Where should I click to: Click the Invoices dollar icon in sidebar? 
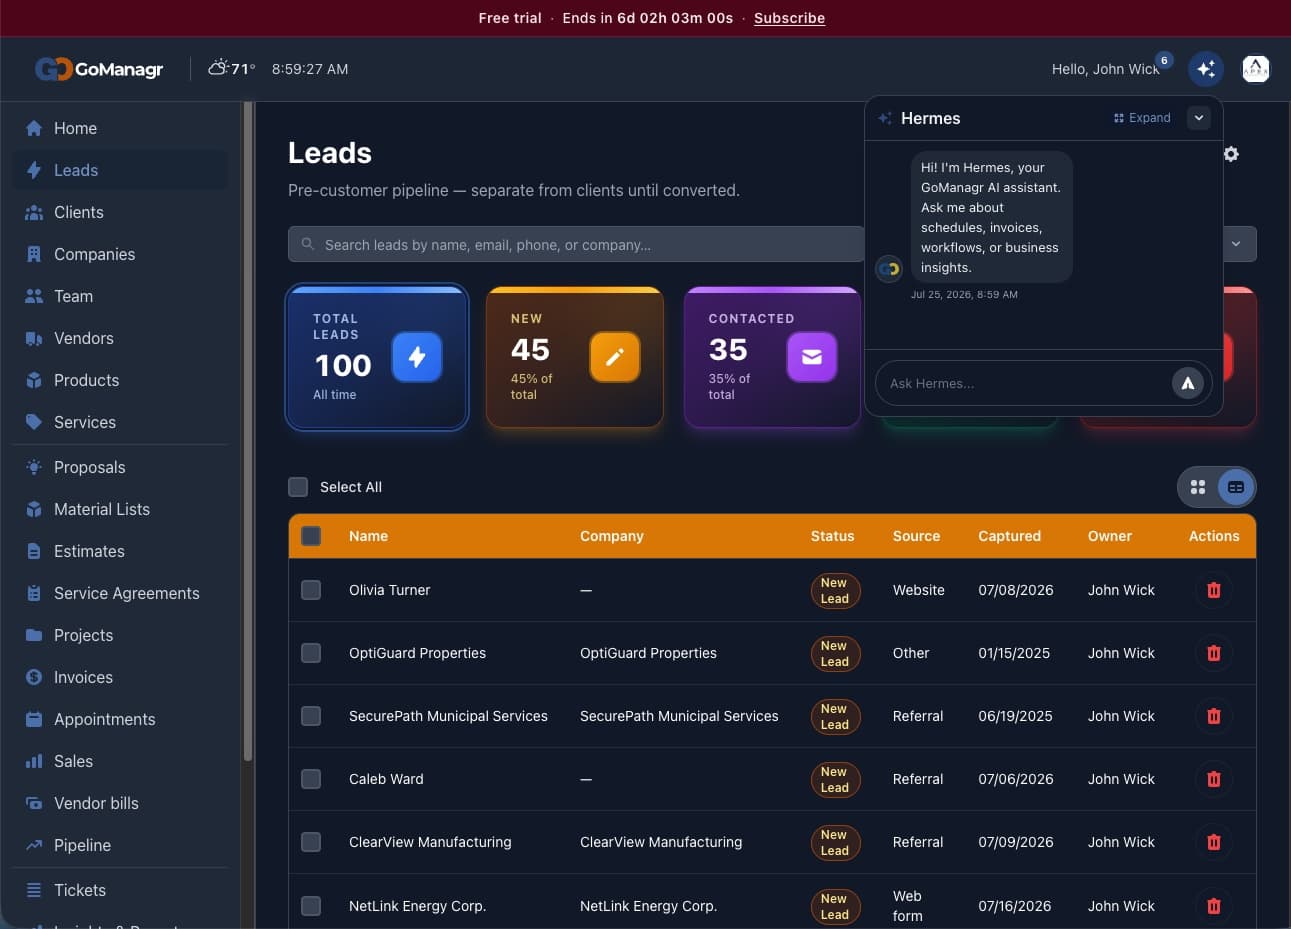click(34, 677)
